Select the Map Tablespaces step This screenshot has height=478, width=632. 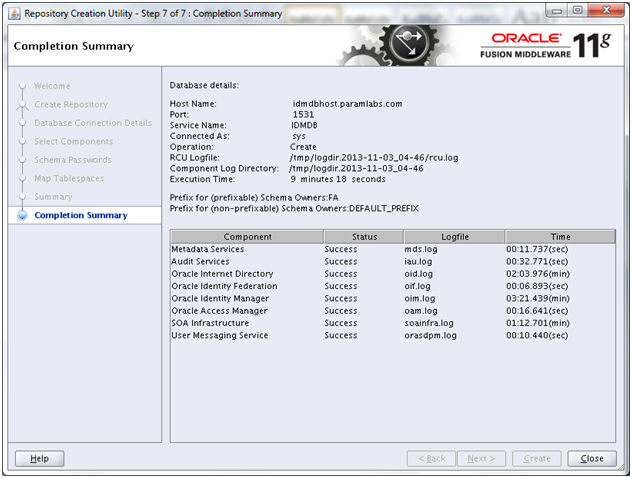69,179
